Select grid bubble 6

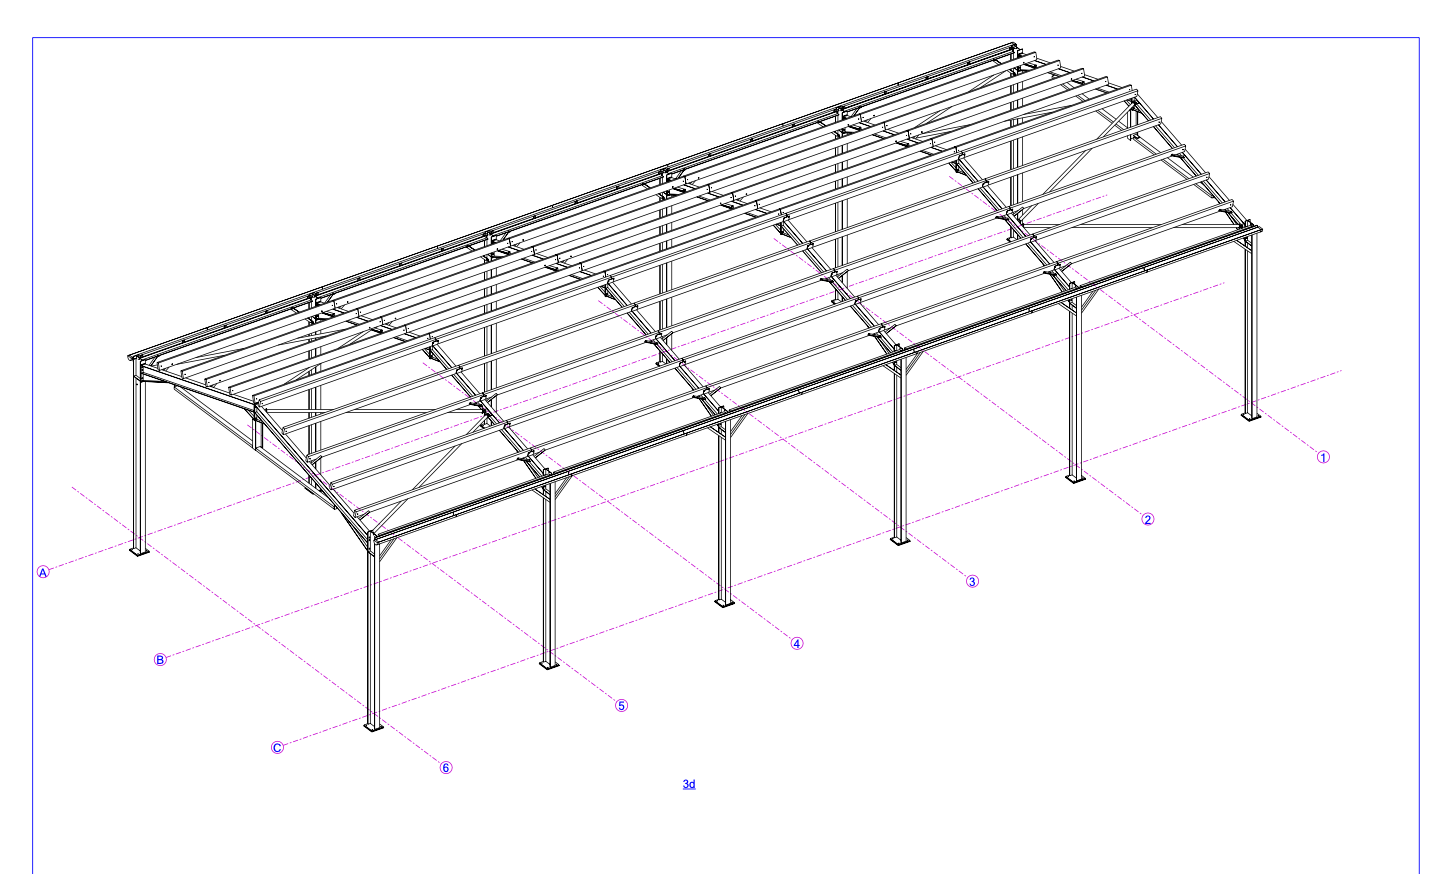point(447,766)
